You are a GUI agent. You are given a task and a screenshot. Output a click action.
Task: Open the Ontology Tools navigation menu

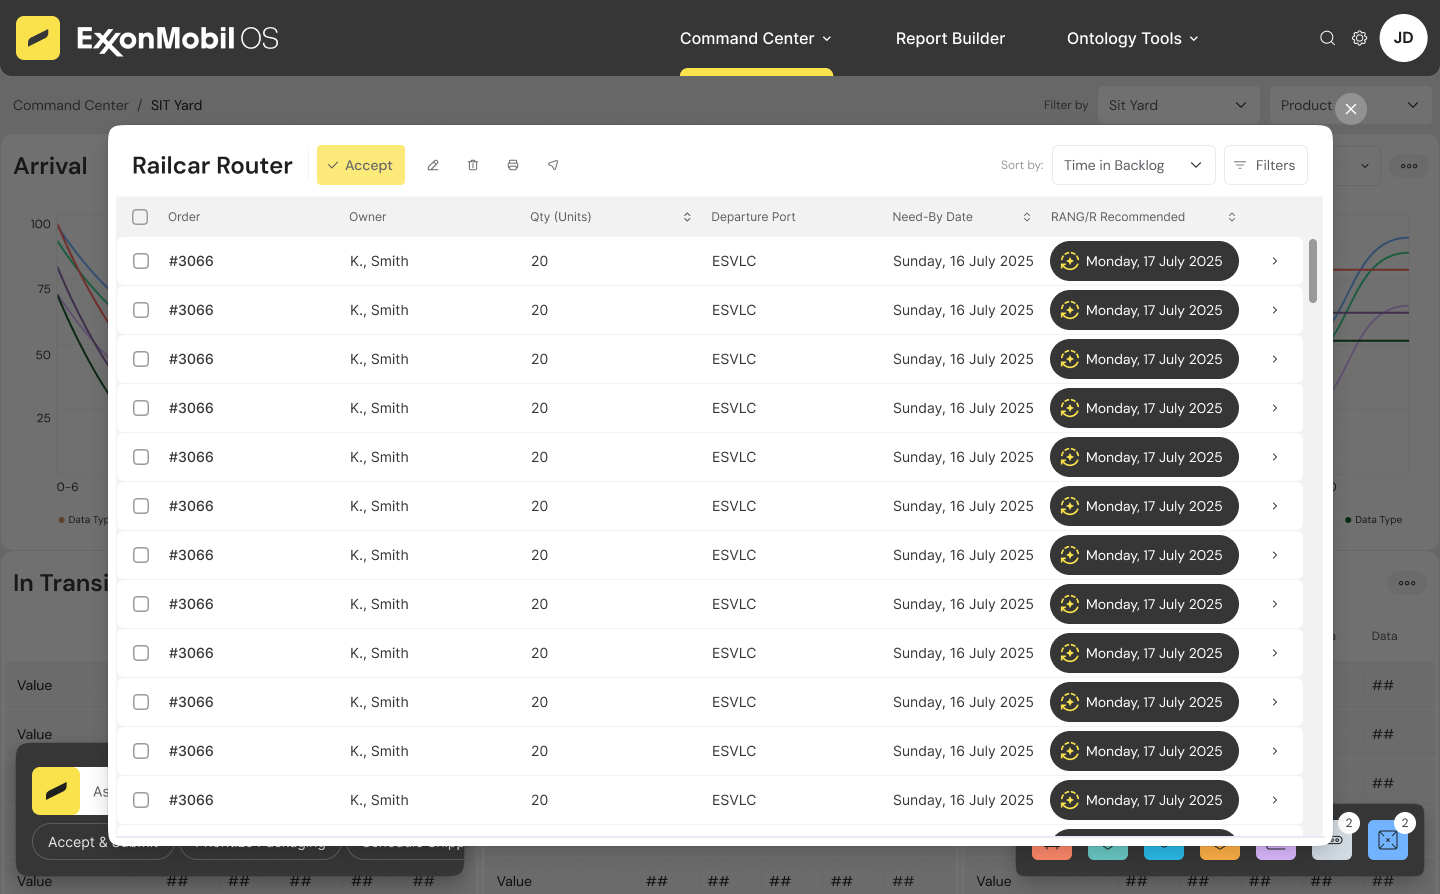click(x=1133, y=38)
